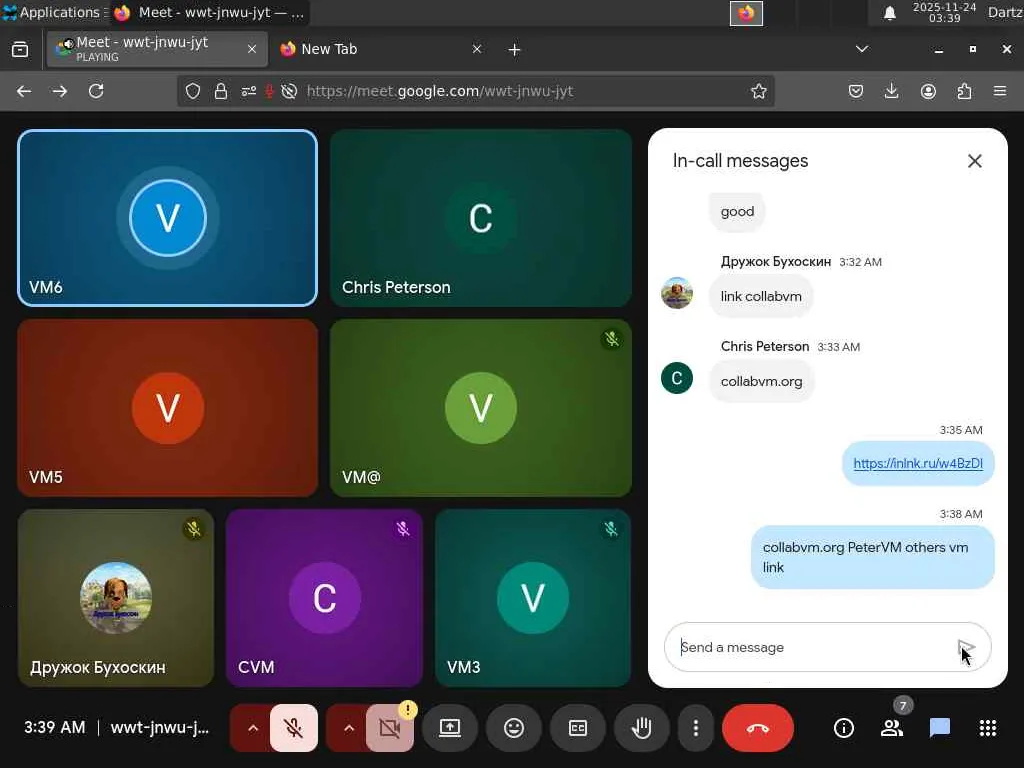Open the inlnk.ru/w4BzDl link in chat

point(918,463)
